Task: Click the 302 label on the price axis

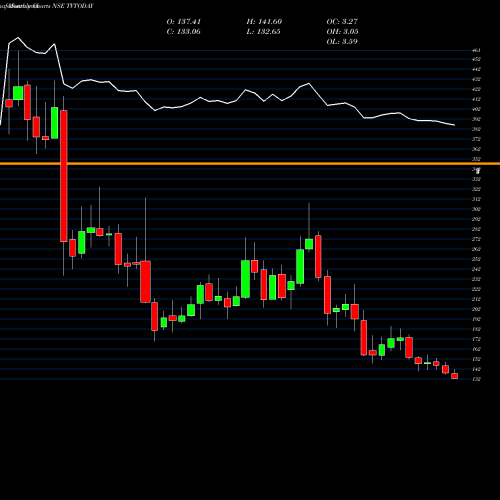Action: tap(476, 209)
